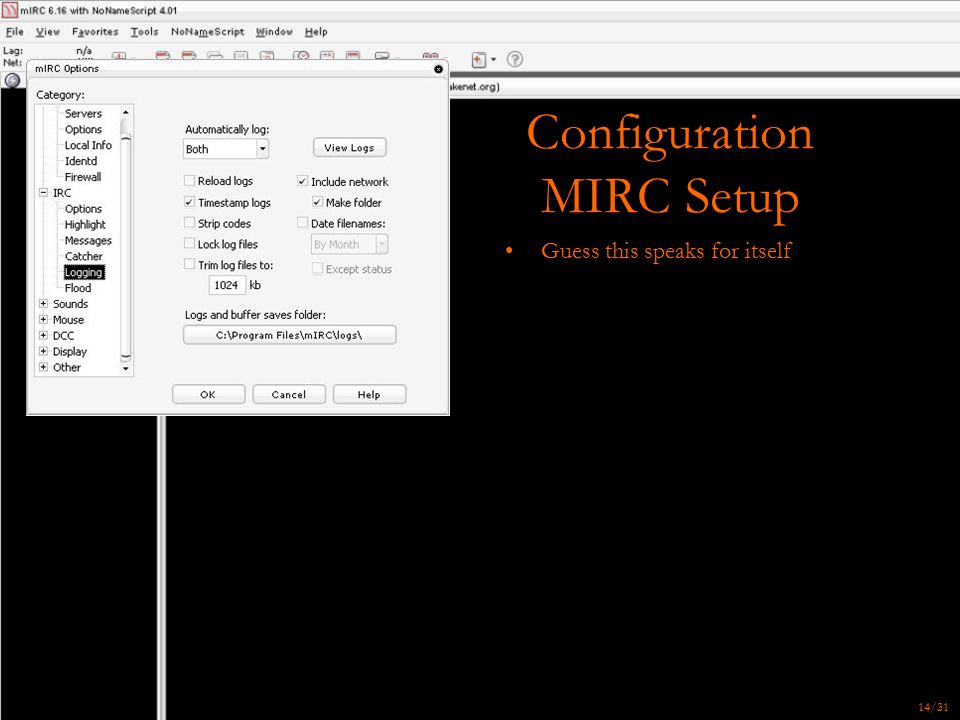960x720 pixels.
Task: Open the NoNameScript menu
Action: pos(208,32)
